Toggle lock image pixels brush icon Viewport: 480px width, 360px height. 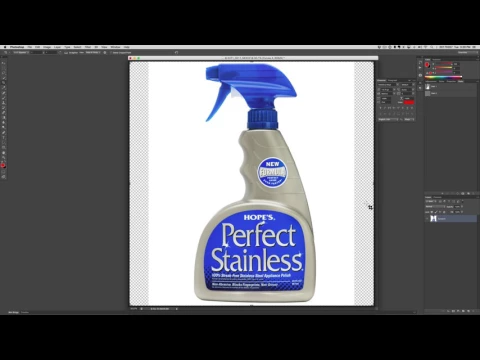[x=436, y=212]
